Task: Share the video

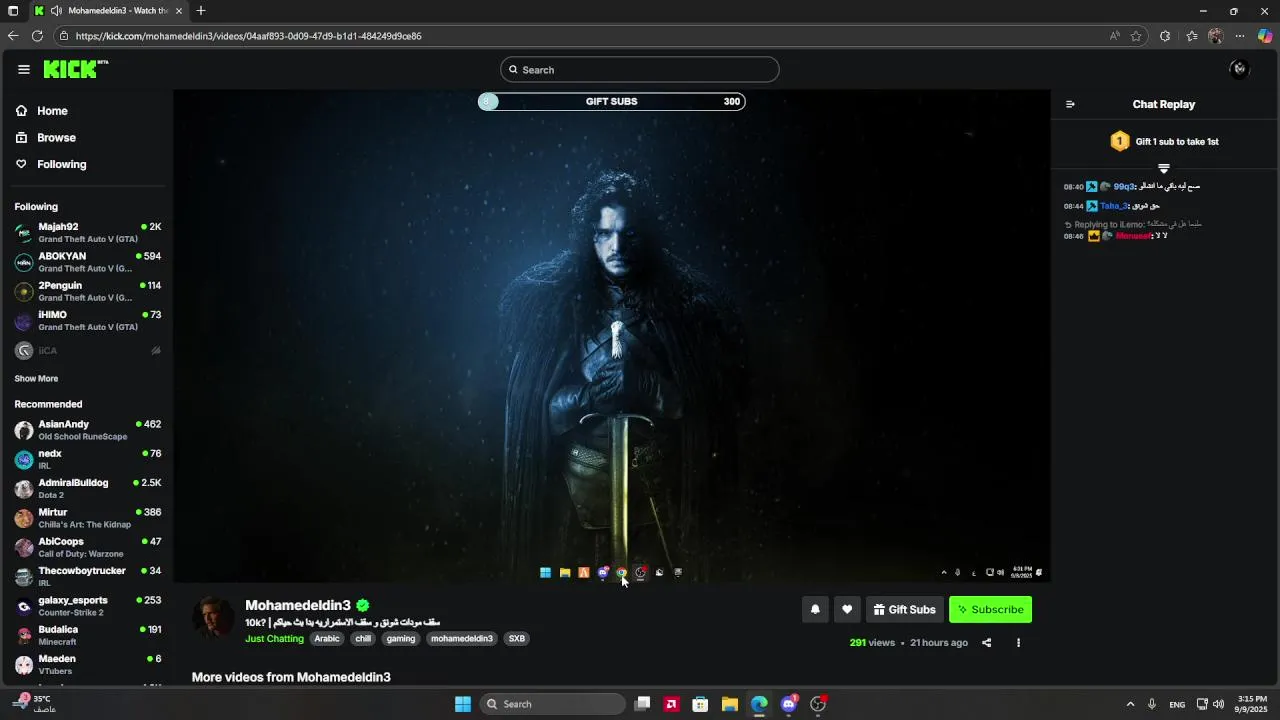Action: [987, 643]
